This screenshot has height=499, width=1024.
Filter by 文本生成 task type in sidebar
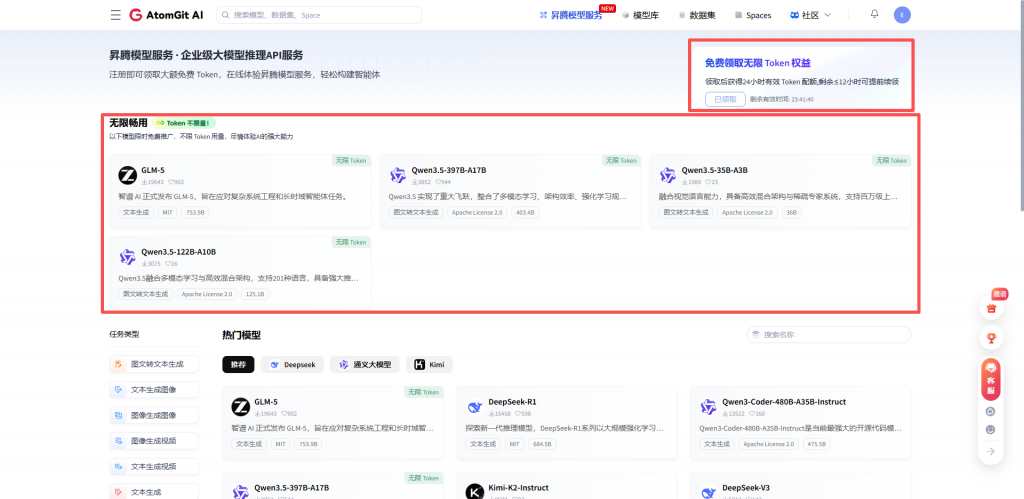point(153,492)
